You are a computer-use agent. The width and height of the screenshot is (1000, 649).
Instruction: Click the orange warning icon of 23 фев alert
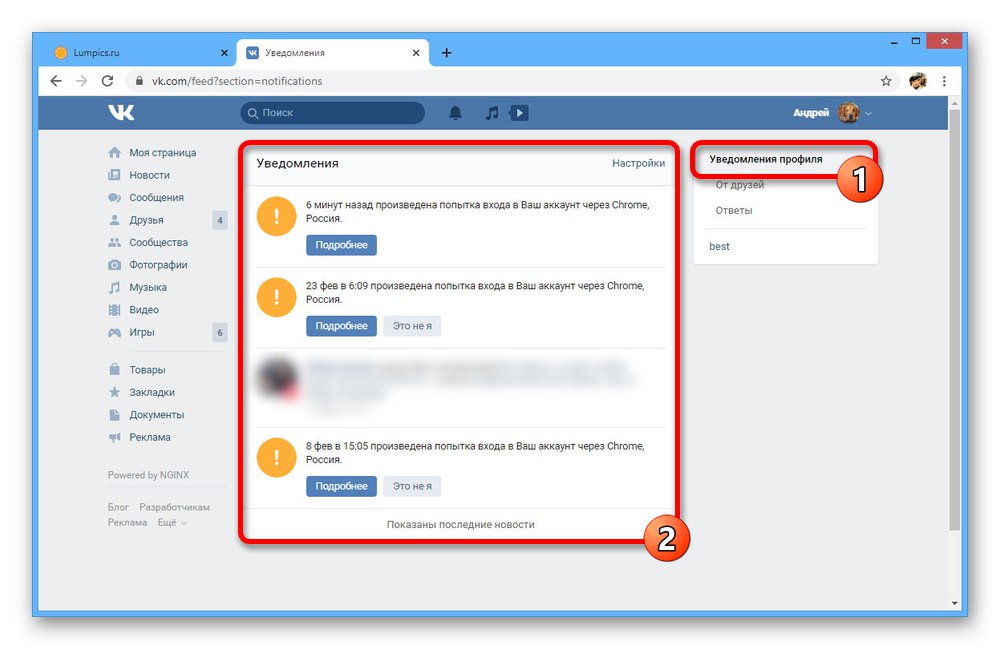click(276, 297)
